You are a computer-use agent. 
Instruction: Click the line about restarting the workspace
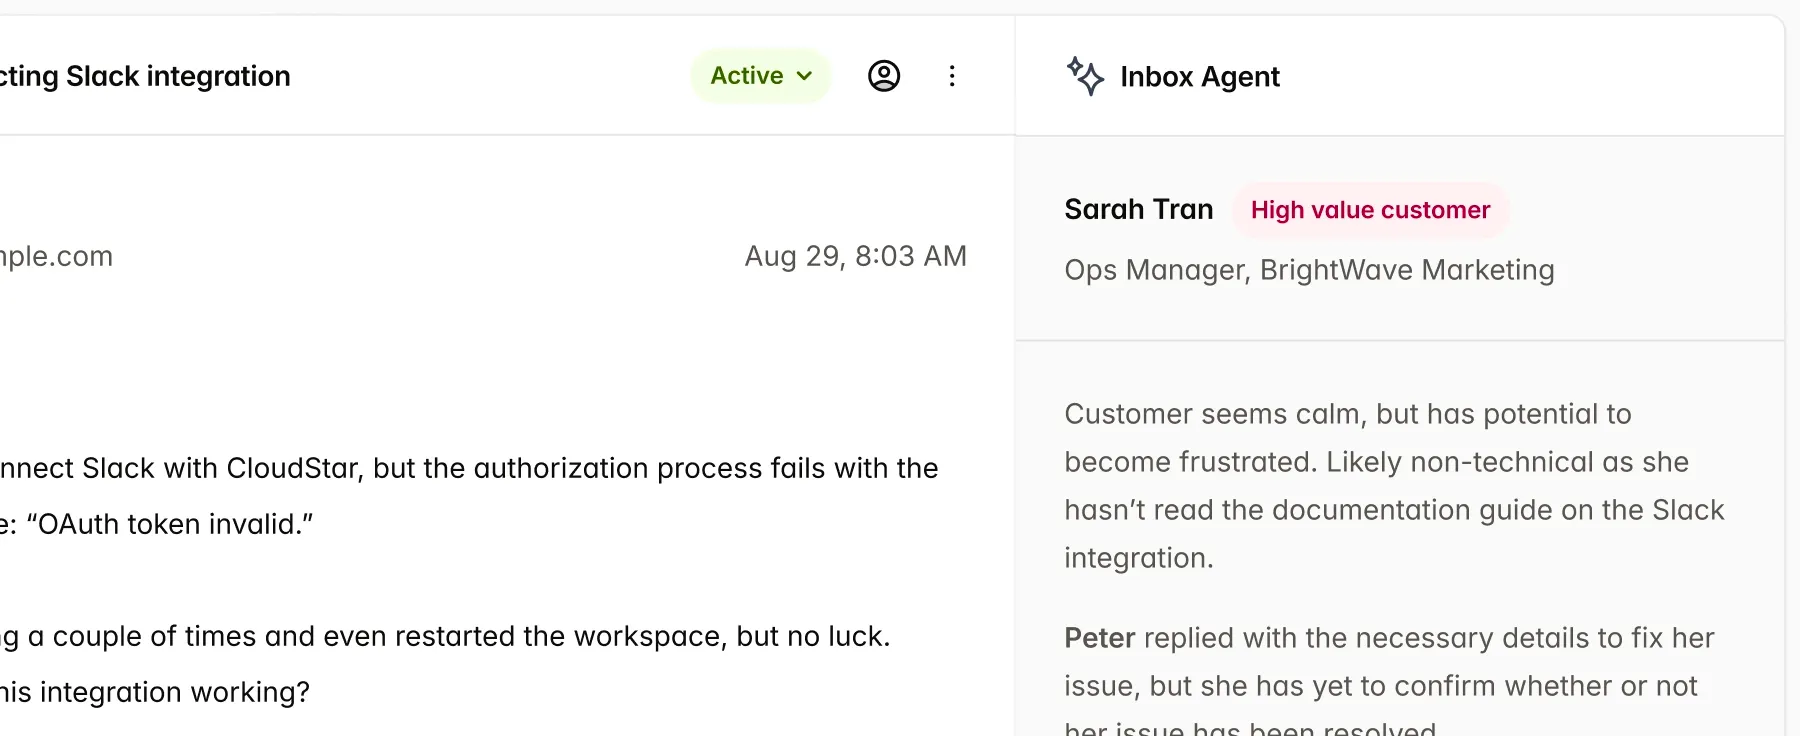click(445, 636)
